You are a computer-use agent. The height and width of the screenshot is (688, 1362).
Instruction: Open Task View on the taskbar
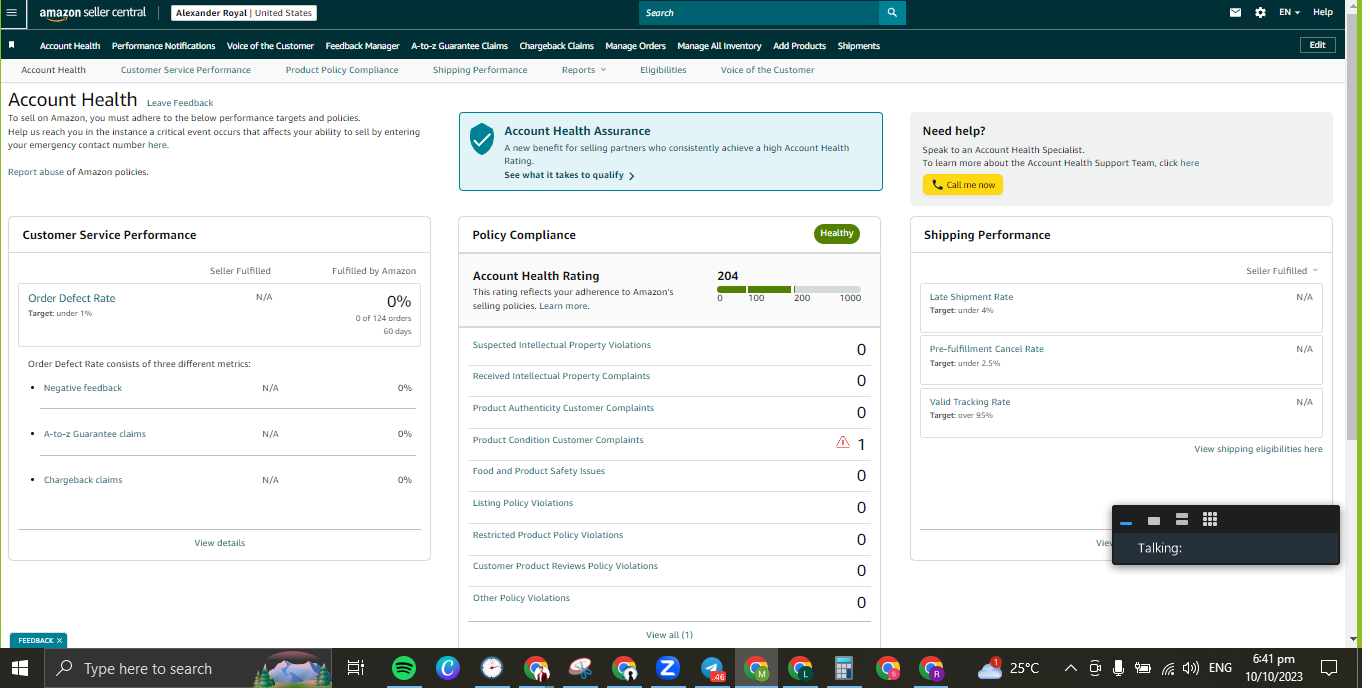(x=355, y=668)
